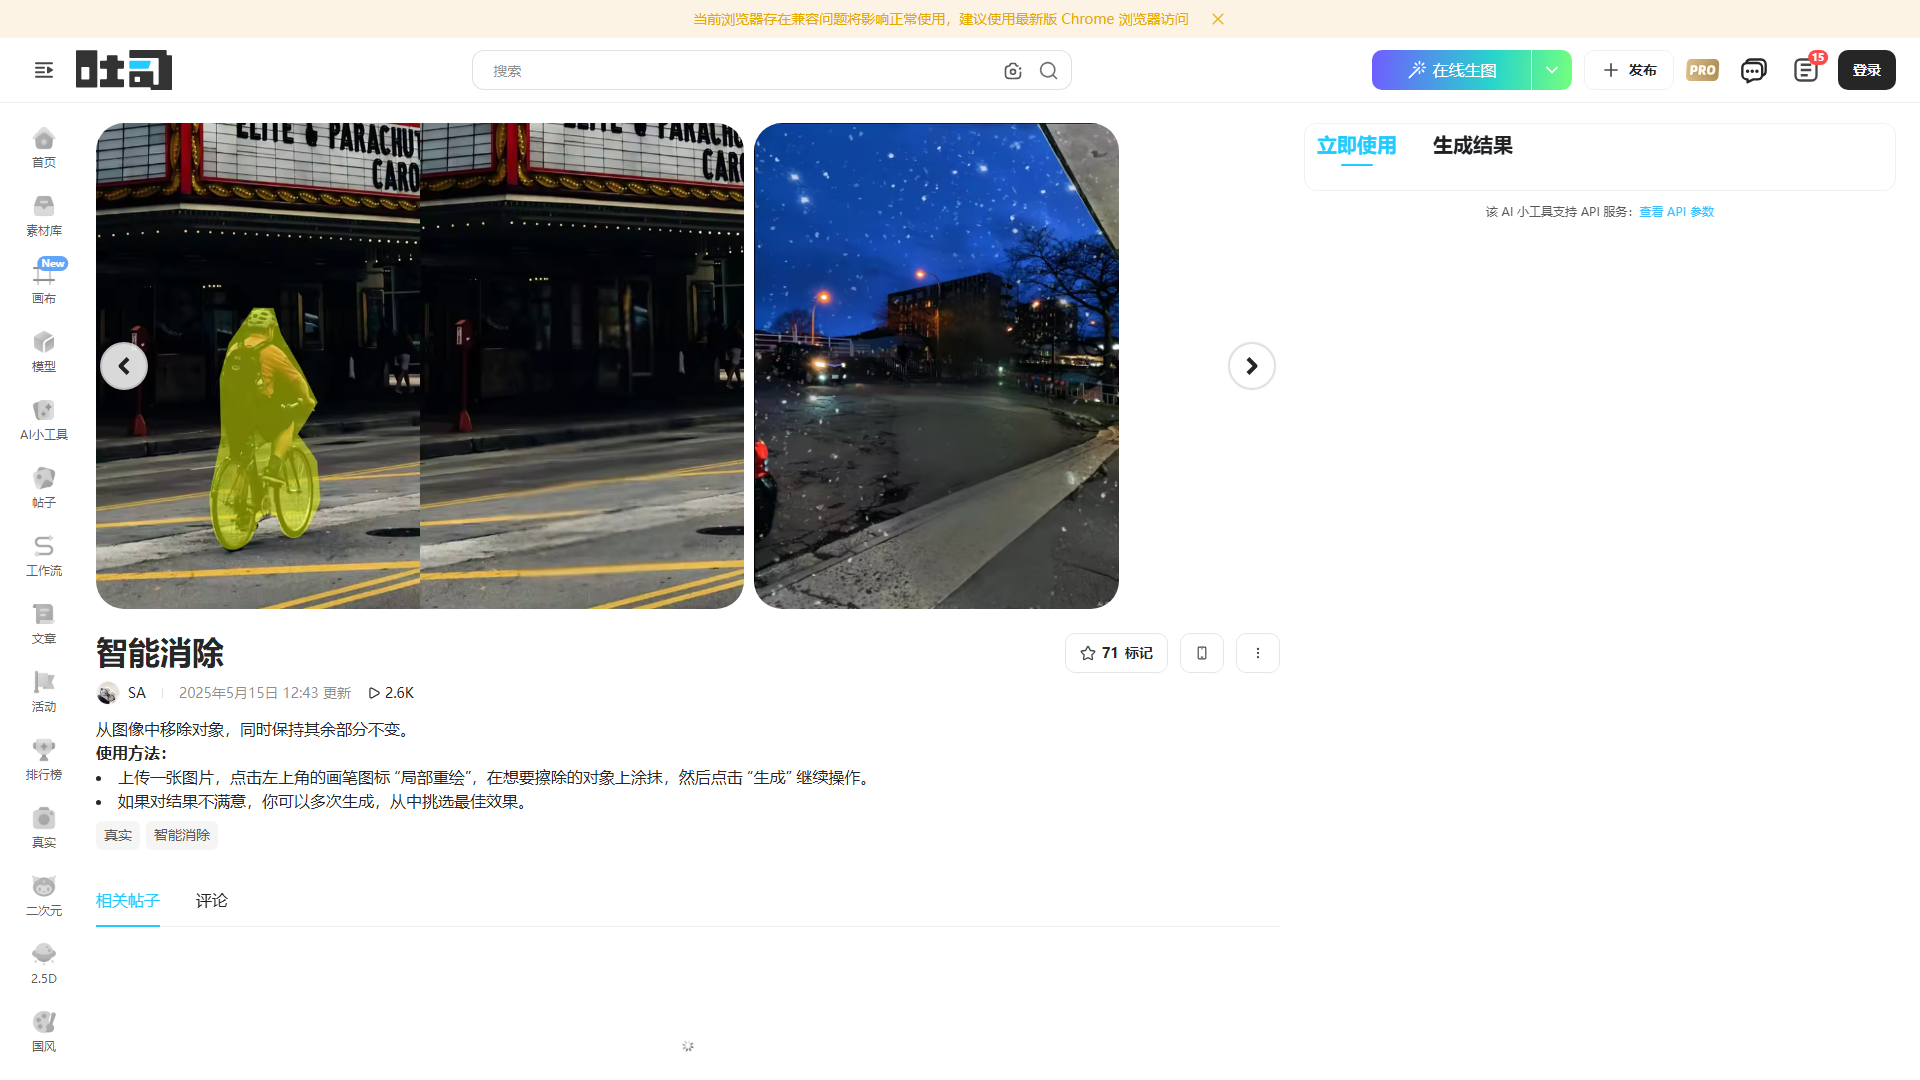Click the magnifier search icon
The width and height of the screenshot is (1920, 1080).
pos(1048,71)
